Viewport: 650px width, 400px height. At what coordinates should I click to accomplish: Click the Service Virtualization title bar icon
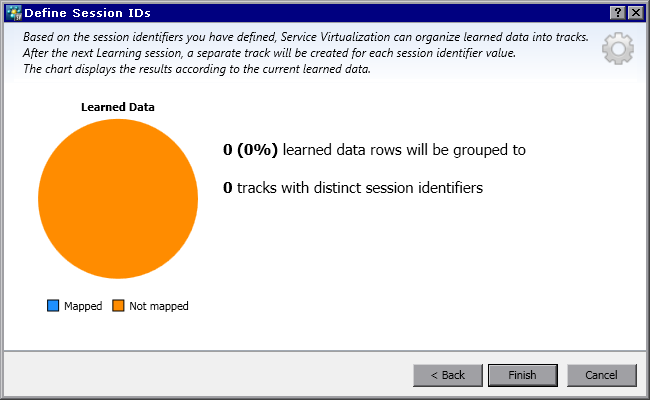click(14, 11)
